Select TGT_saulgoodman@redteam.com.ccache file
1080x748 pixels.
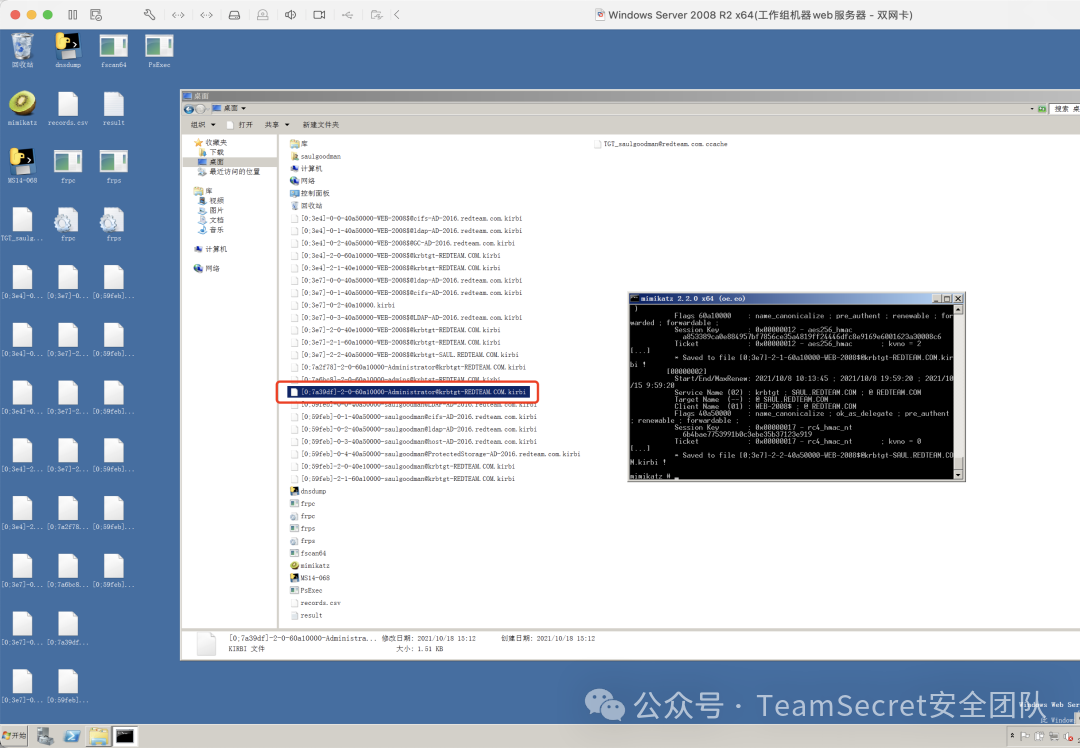point(661,144)
